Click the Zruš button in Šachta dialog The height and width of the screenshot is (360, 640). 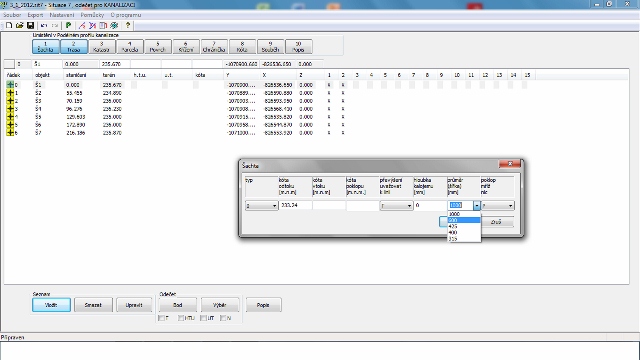(496, 222)
